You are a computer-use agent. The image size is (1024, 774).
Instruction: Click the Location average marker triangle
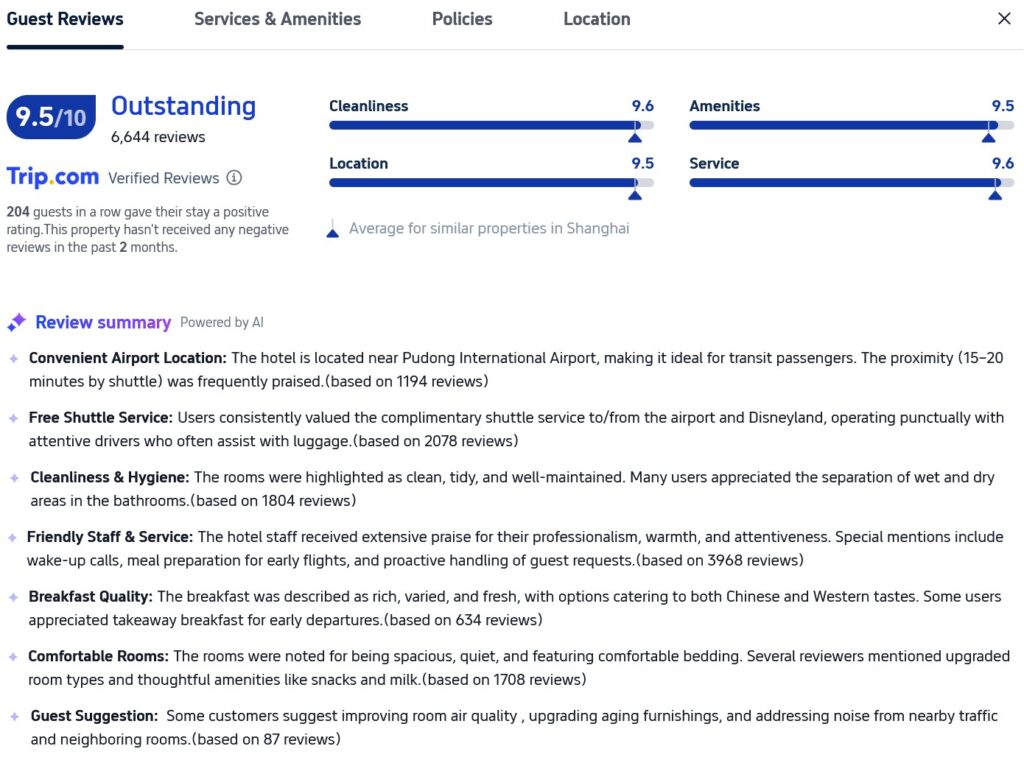pos(634,194)
